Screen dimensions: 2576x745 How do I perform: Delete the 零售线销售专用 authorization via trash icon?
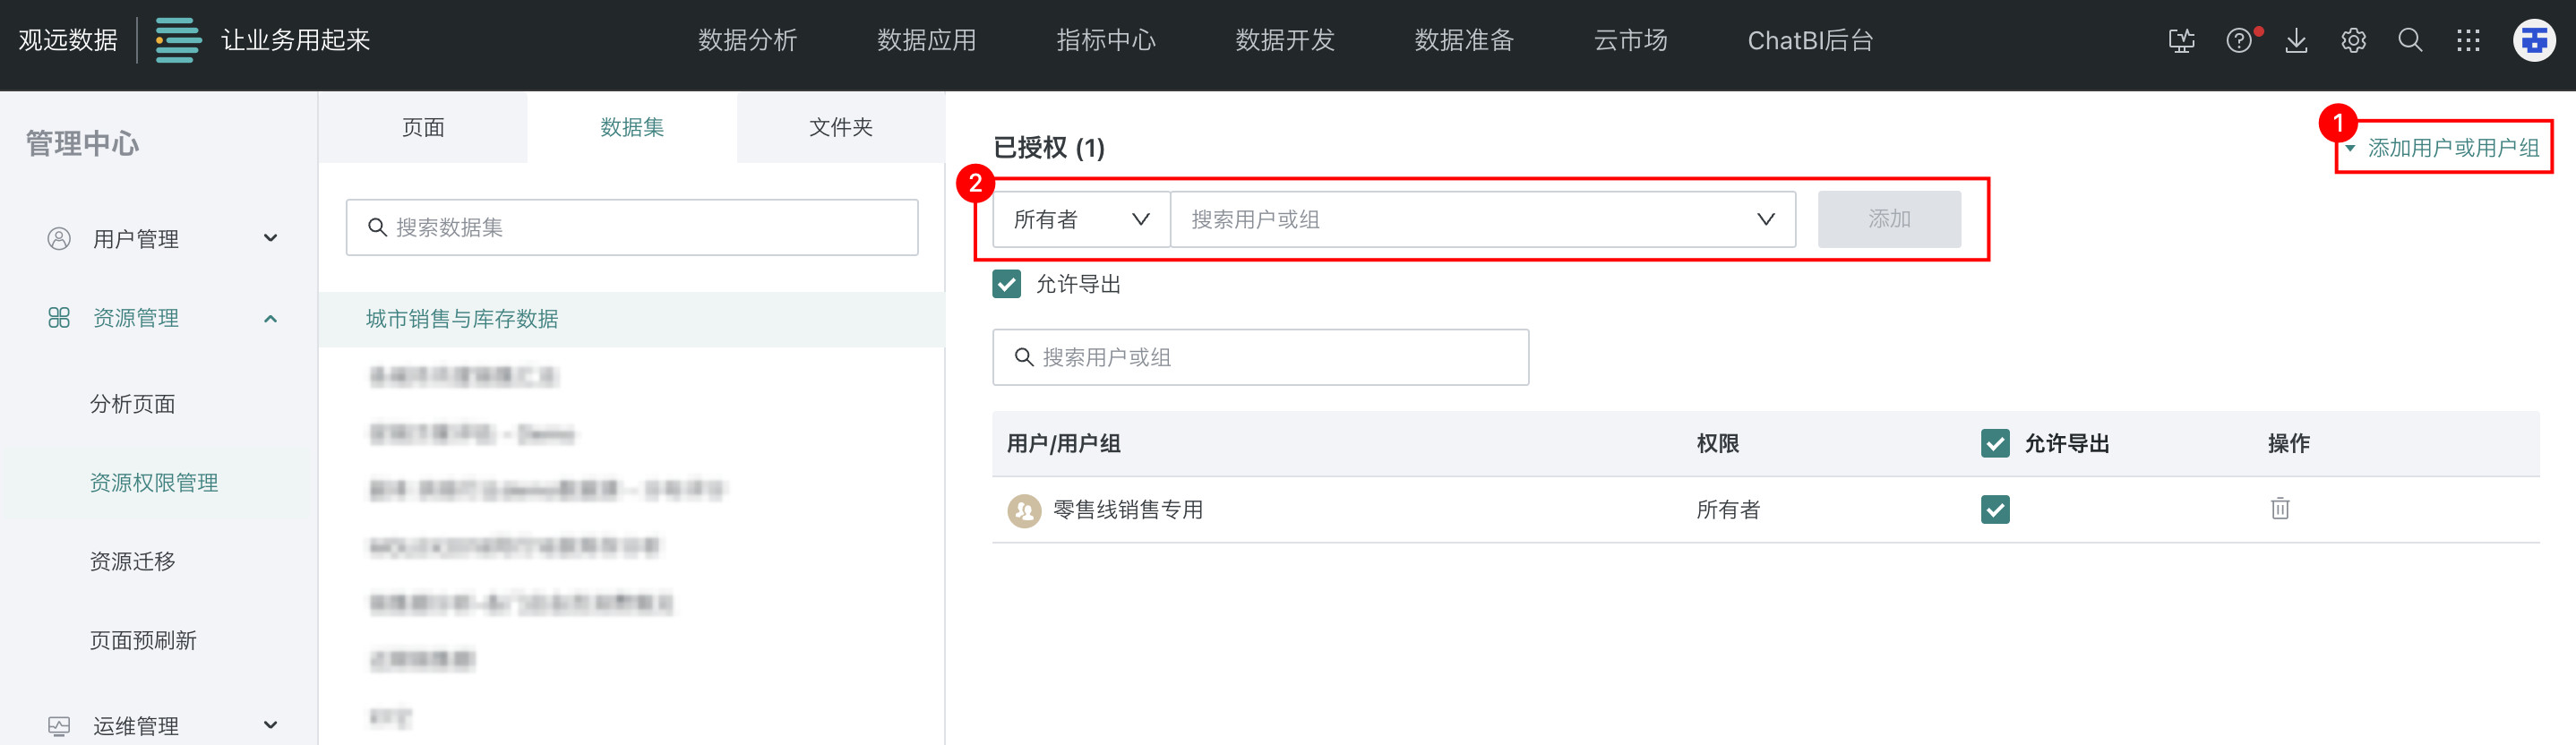click(x=2279, y=509)
